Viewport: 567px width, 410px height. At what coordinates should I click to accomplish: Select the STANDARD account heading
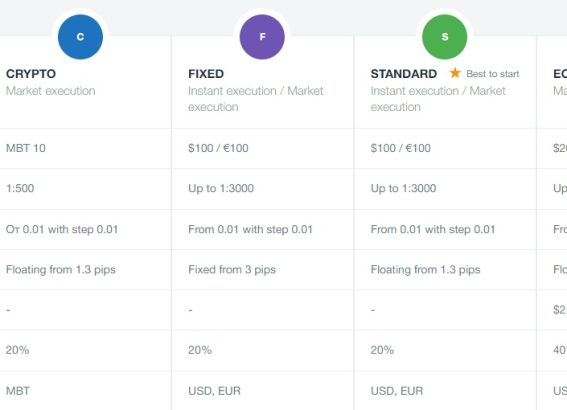click(x=404, y=74)
